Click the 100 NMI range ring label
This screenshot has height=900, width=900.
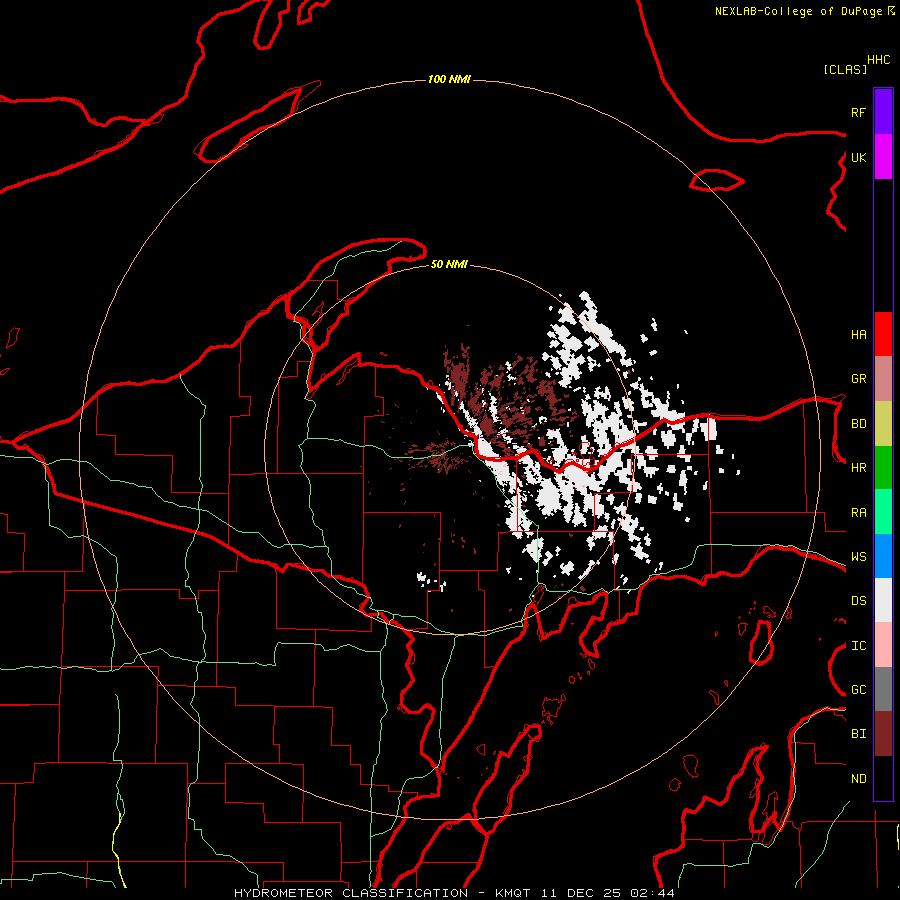(449, 79)
